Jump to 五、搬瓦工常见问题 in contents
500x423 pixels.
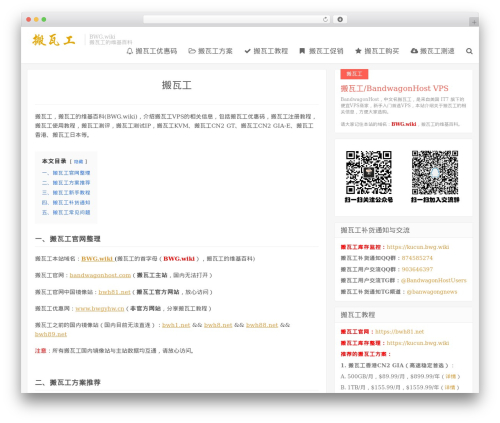pyautogui.click(x=66, y=212)
